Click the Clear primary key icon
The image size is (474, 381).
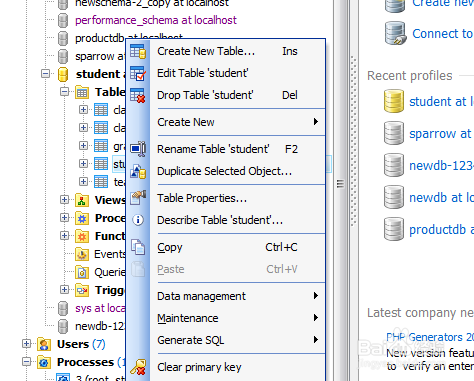pos(138,367)
